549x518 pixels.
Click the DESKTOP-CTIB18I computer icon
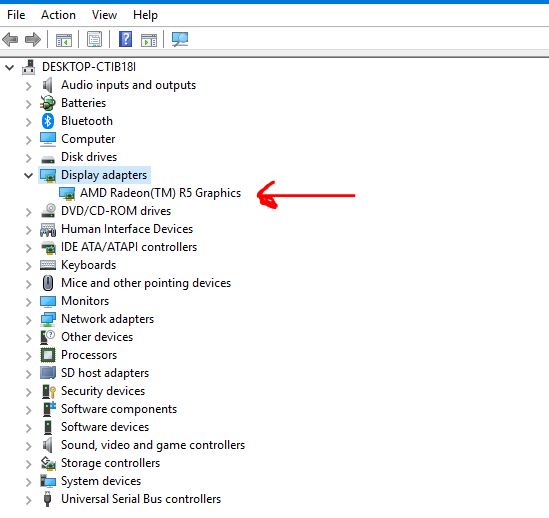coord(28,67)
